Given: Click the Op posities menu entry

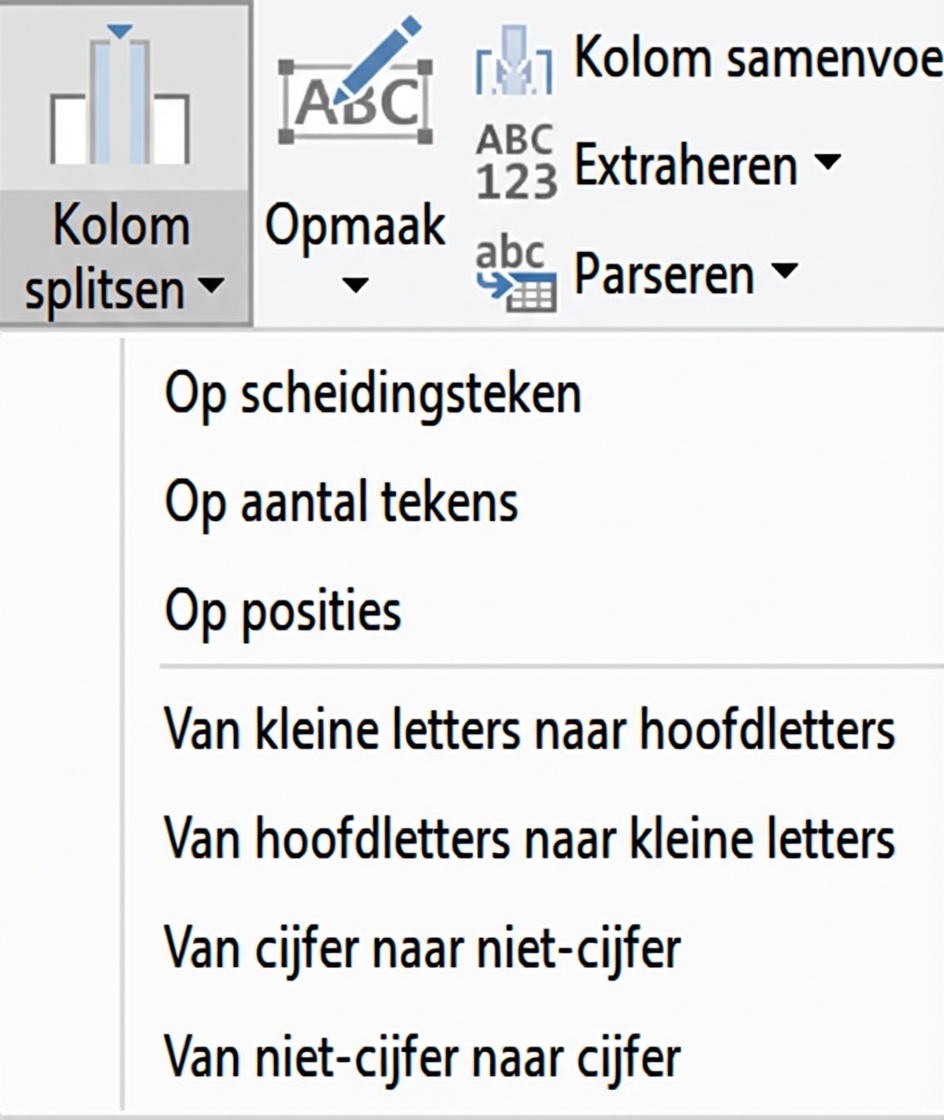Looking at the screenshot, I should click(x=282, y=611).
